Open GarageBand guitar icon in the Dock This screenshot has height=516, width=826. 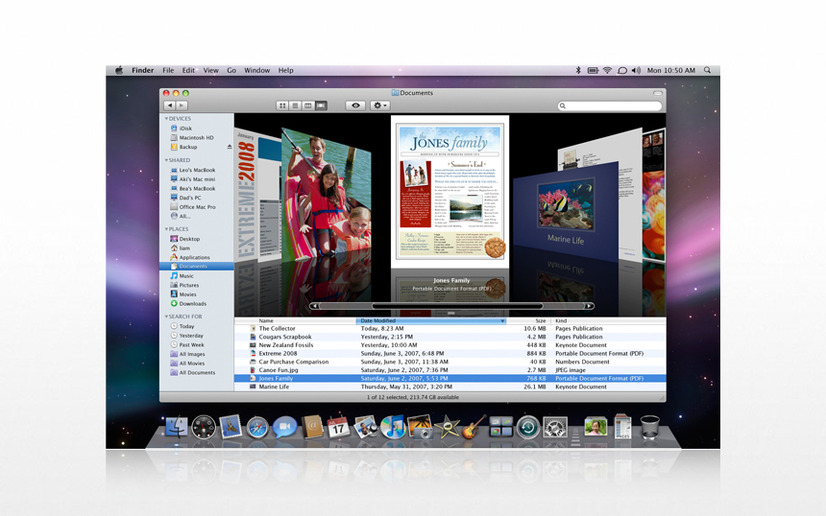[x=474, y=426]
